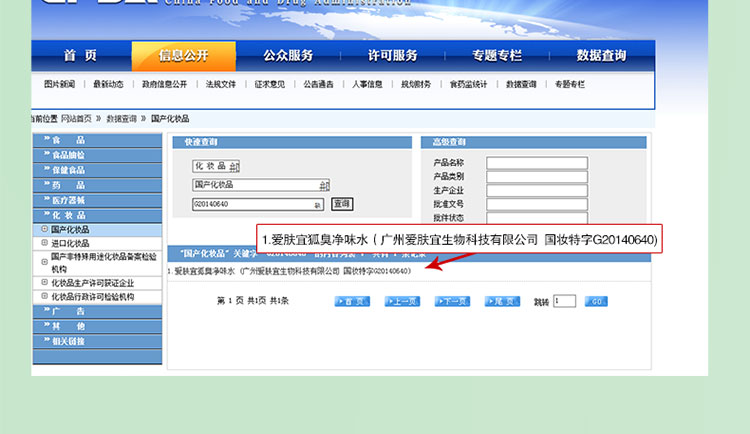The width and height of the screenshot is (750, 434).
Task: Open 食药监统计 in the sub-navigation
Action: [x=468, y=84]
